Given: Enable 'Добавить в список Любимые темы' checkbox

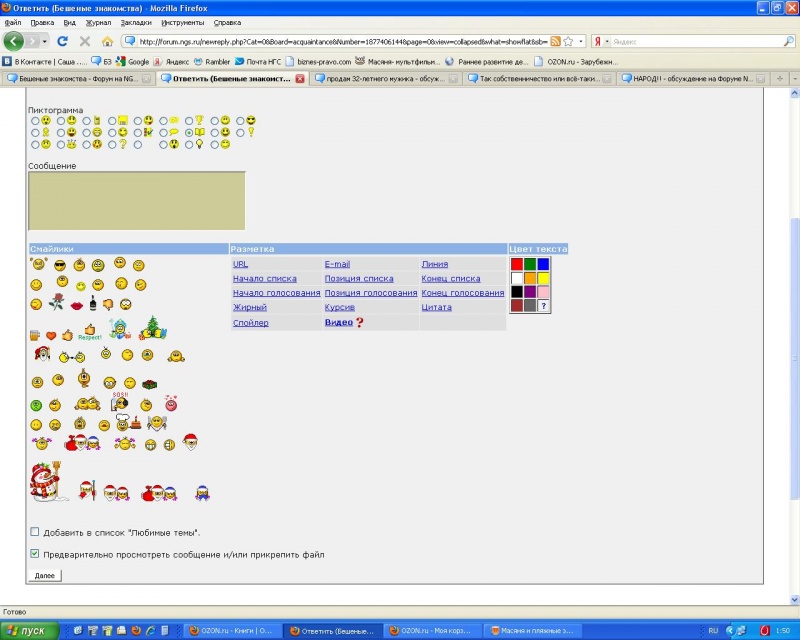Looking at the screenshot, I should click(x=35, y=532).
